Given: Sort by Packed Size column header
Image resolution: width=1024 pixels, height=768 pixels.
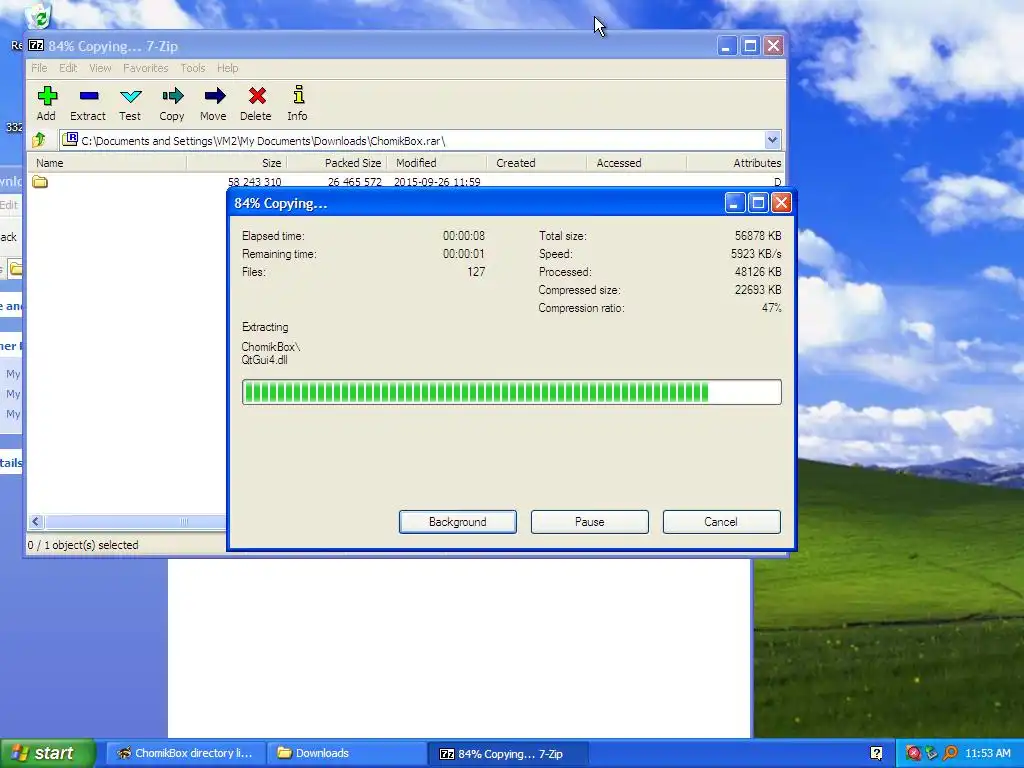Looking at the screenshot, I should tap(336, 163).
